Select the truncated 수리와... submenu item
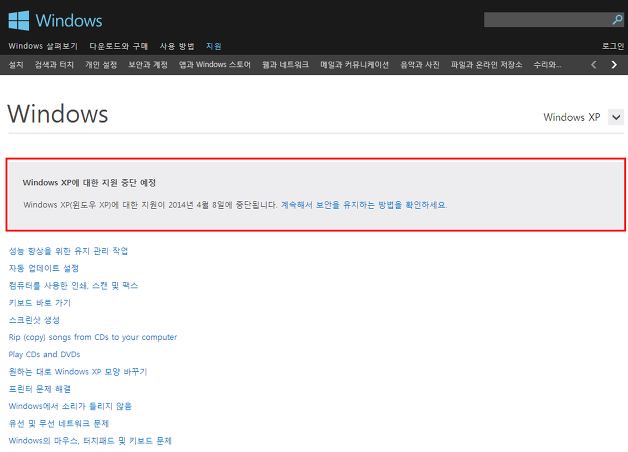 click(547, 65)
